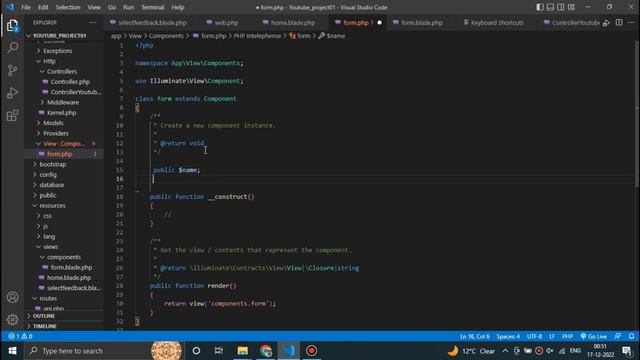Click the screen recorder taskbar icon
Screen dimensions: 640x360
click(311, 351)
